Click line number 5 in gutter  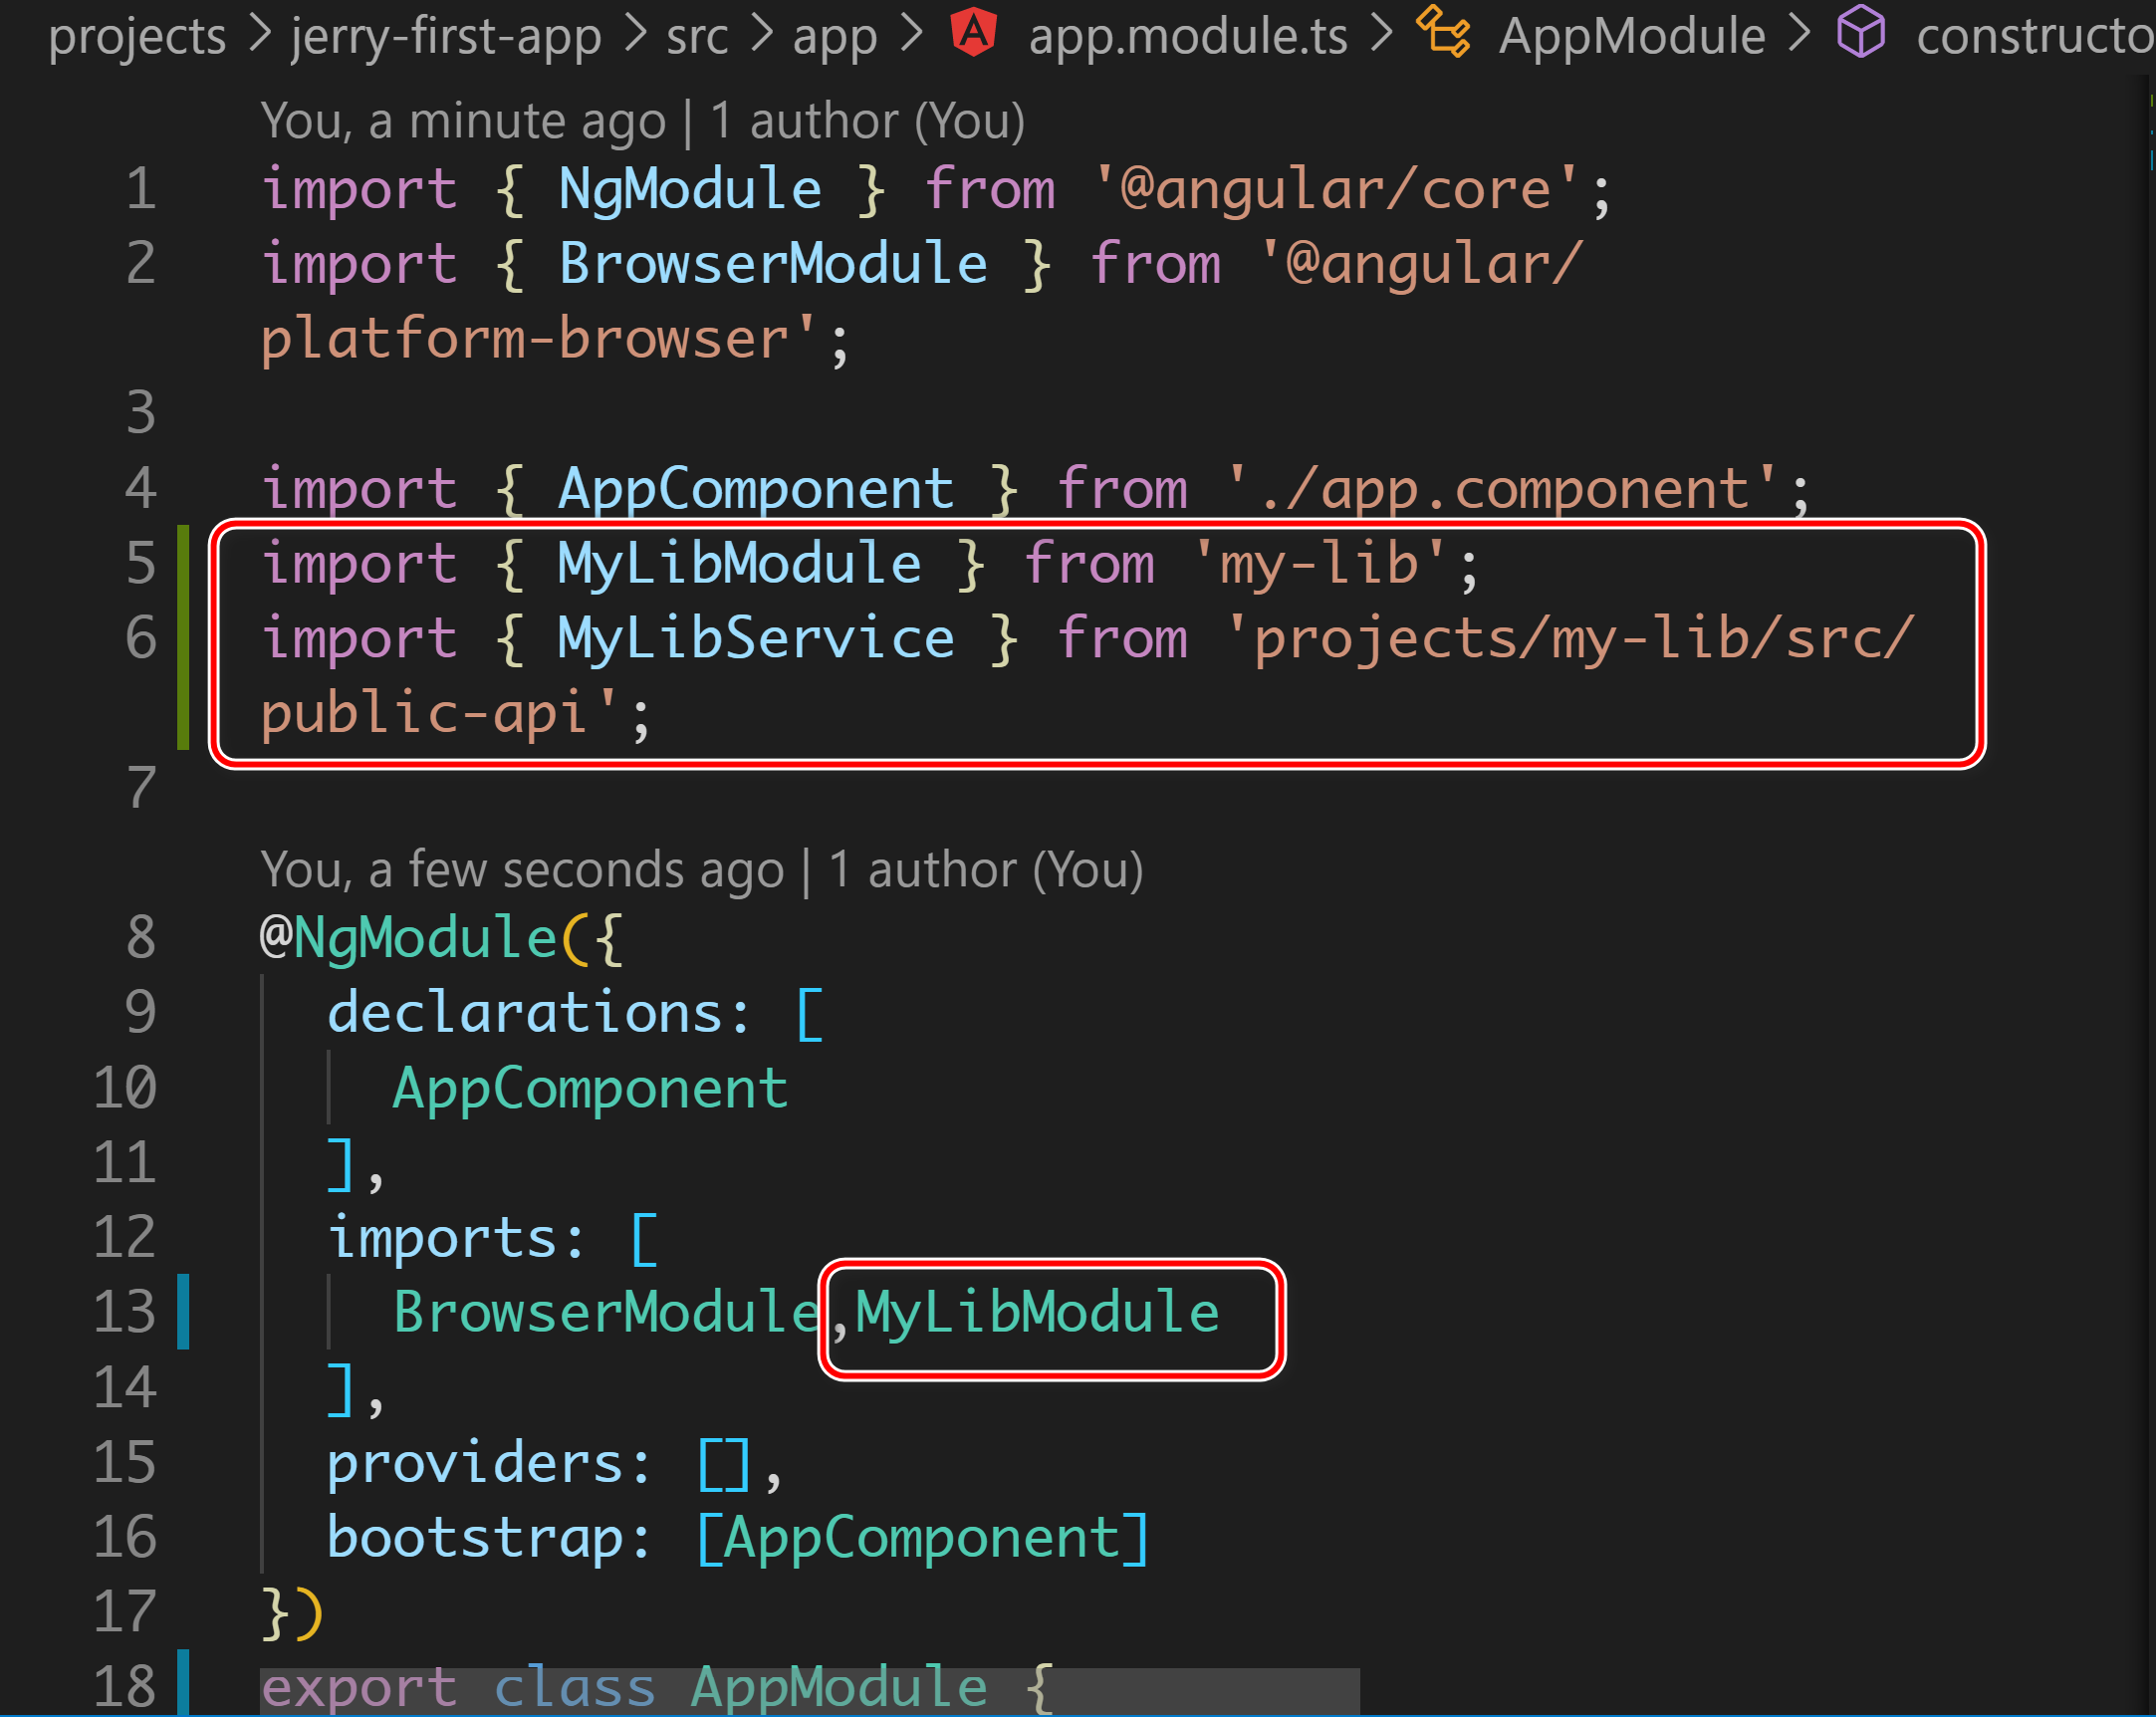(141, 563)
